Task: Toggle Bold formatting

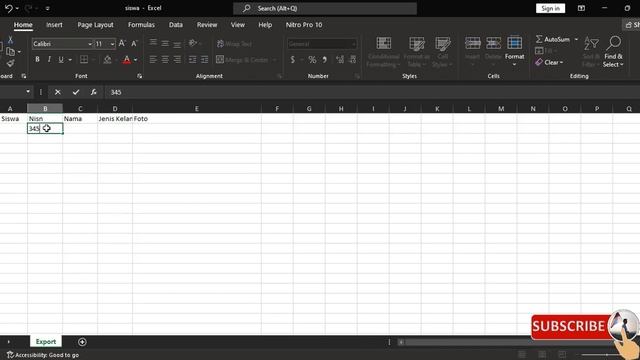Action: tap(37, 60)
